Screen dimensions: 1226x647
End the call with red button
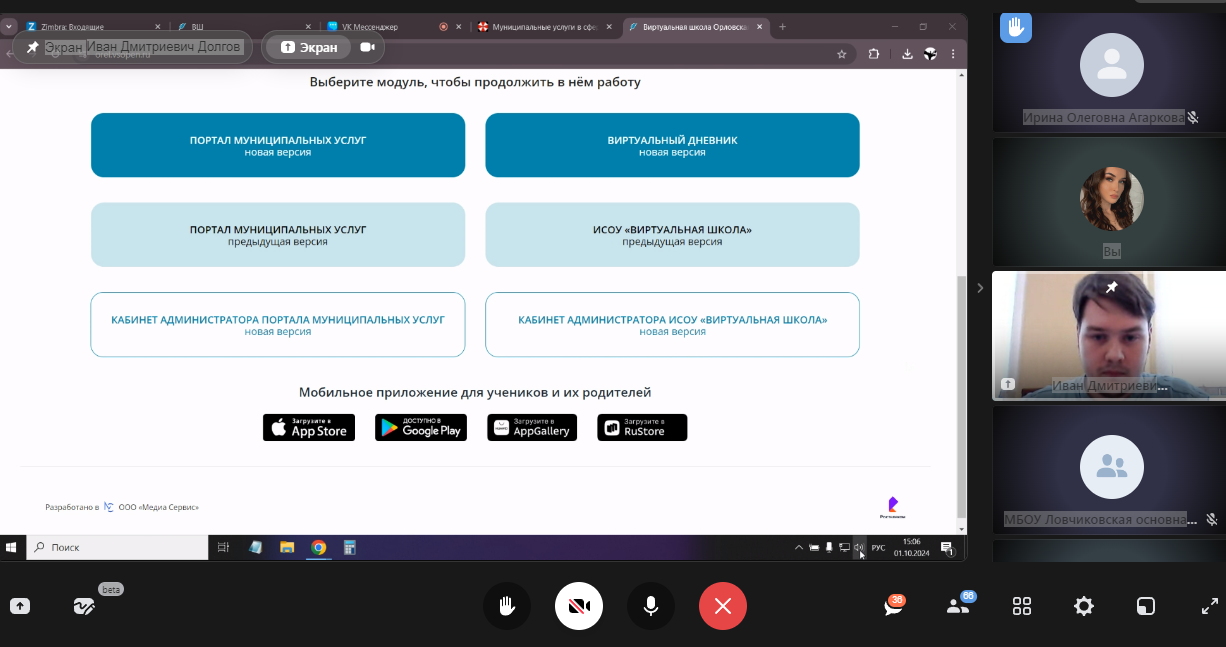click(x=723, y=606)
